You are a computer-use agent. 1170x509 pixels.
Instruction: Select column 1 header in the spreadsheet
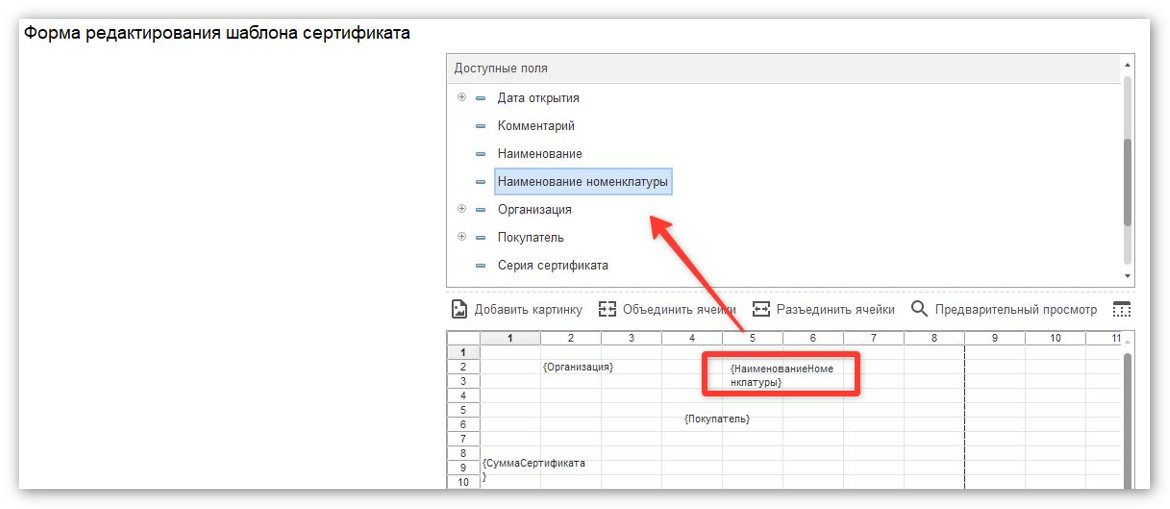tap(510, 338)
